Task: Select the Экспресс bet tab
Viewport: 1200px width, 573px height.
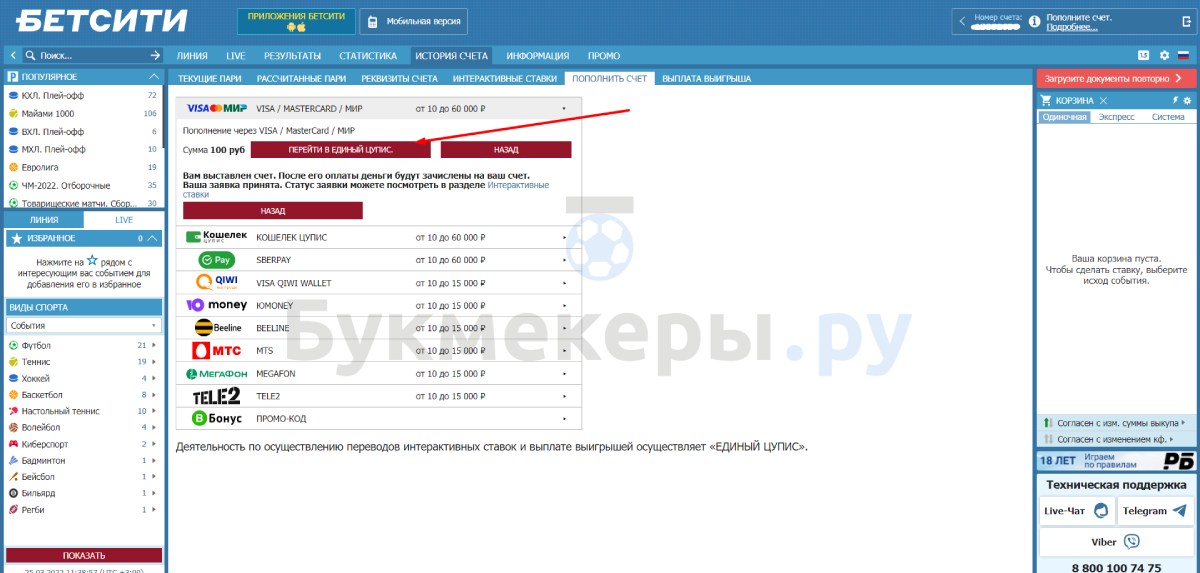Action: click(1116, 117)
